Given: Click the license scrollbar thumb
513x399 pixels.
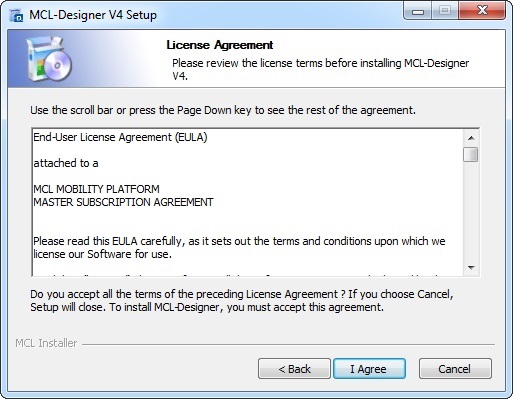Looking at the screenshot, I should [x=471, y=154].
